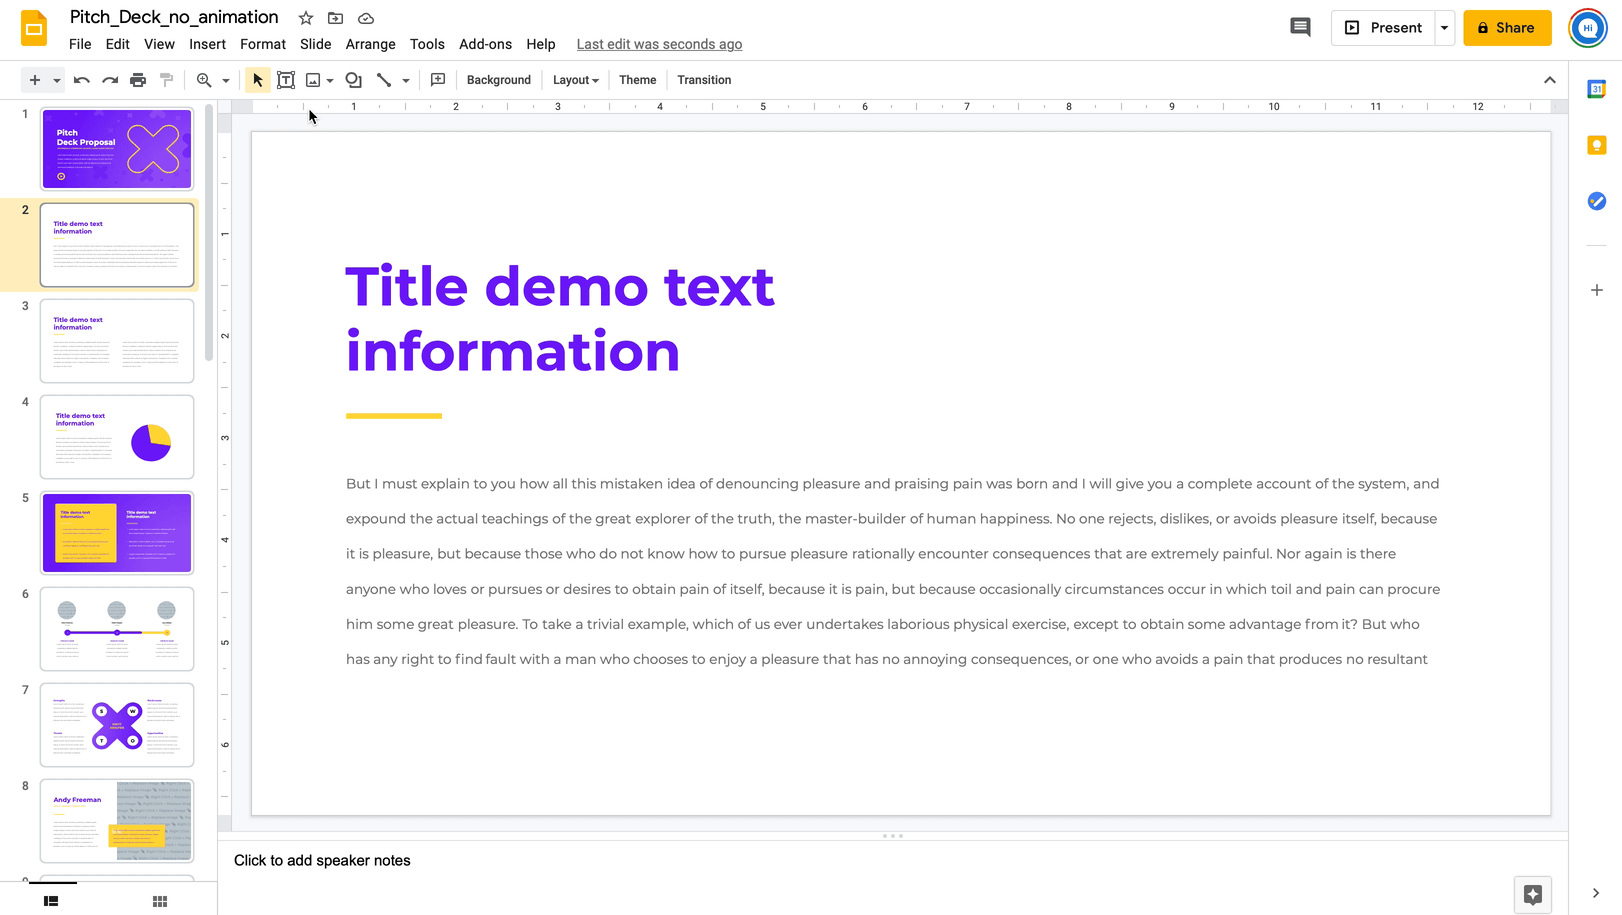Click the new slide plus button

pos(35,80)
